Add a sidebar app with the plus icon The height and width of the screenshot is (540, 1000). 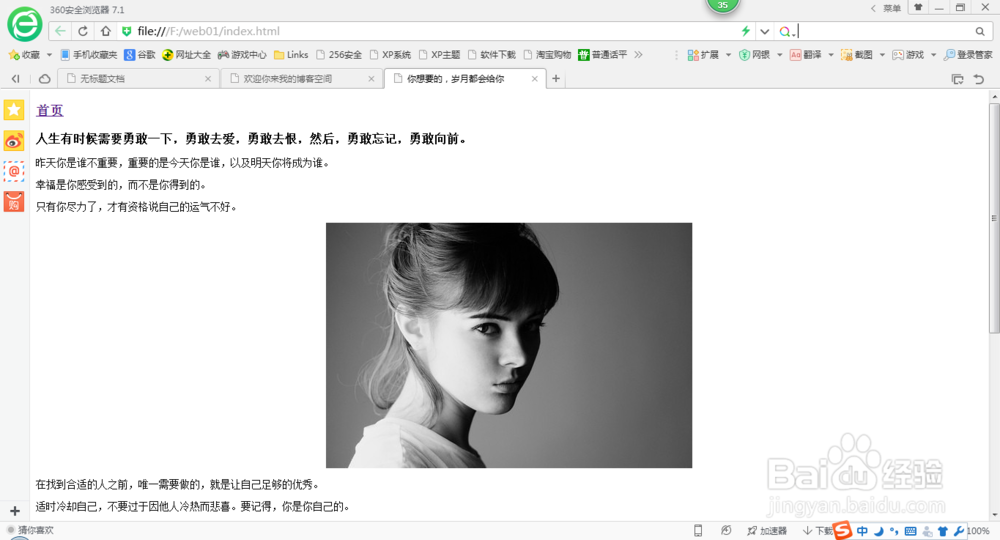click(15, 511)
